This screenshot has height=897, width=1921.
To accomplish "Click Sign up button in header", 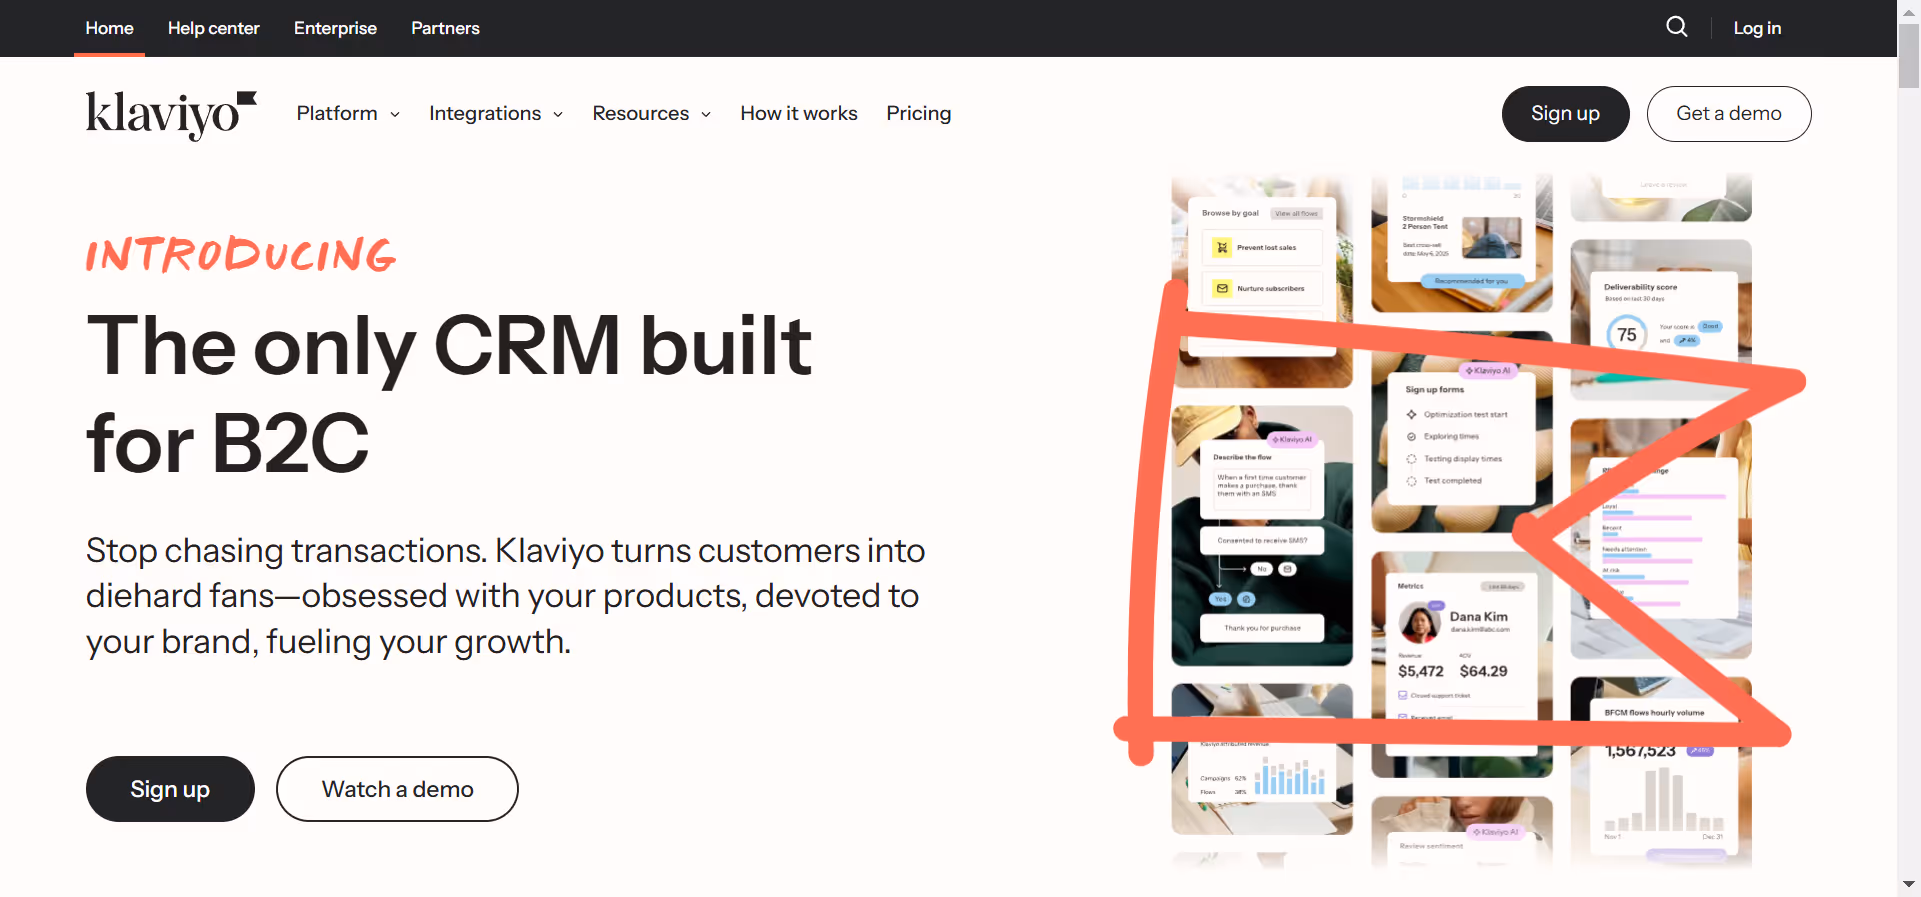I will tap(1565, 114).
